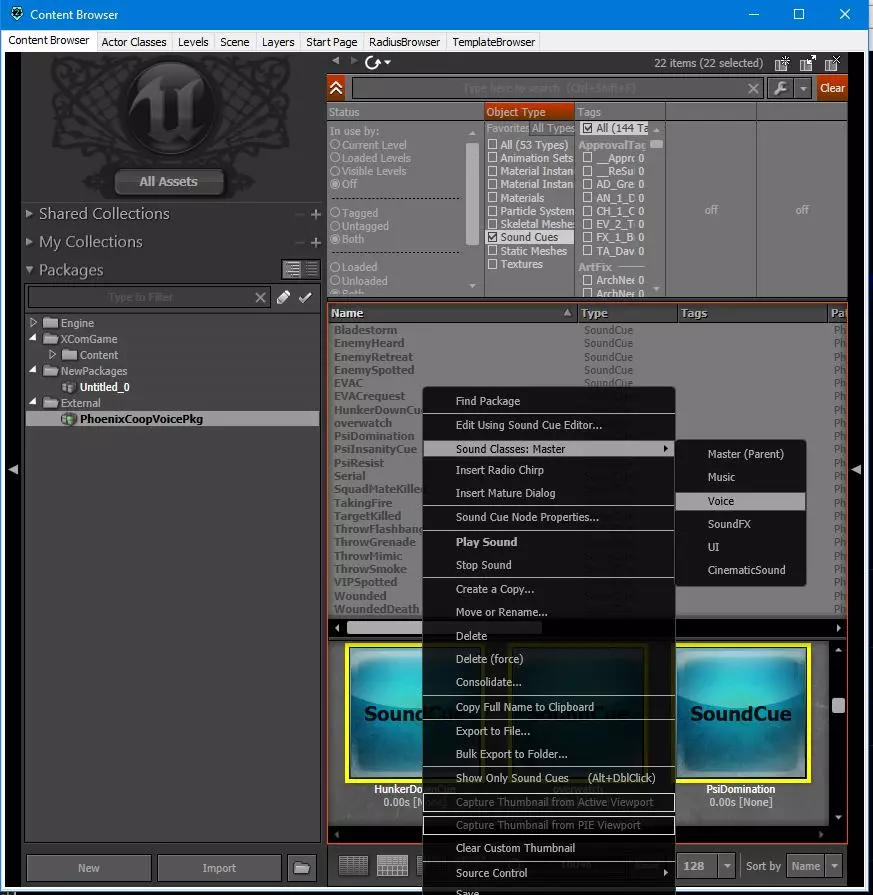Select the Tagged radio option
The width and height of the screenshot is (873, 895).
tap(335, 212)
